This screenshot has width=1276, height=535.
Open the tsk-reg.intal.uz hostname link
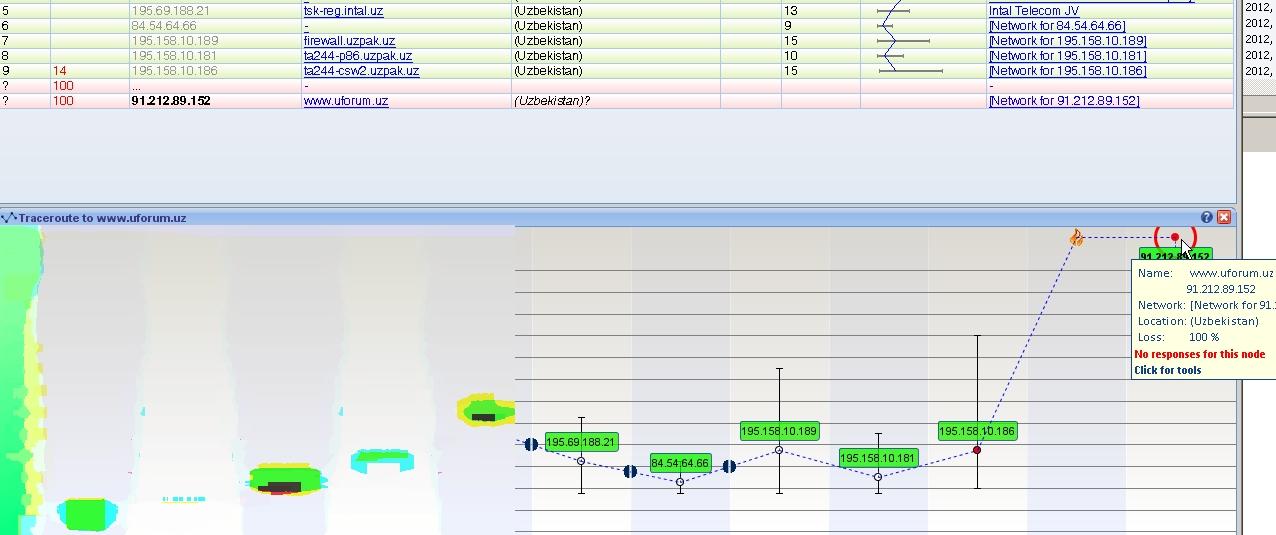pos(343,11)
